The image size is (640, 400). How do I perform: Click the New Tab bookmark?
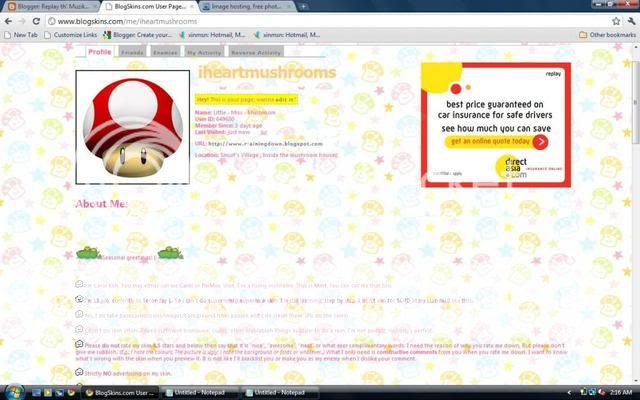tap(20, 35)
